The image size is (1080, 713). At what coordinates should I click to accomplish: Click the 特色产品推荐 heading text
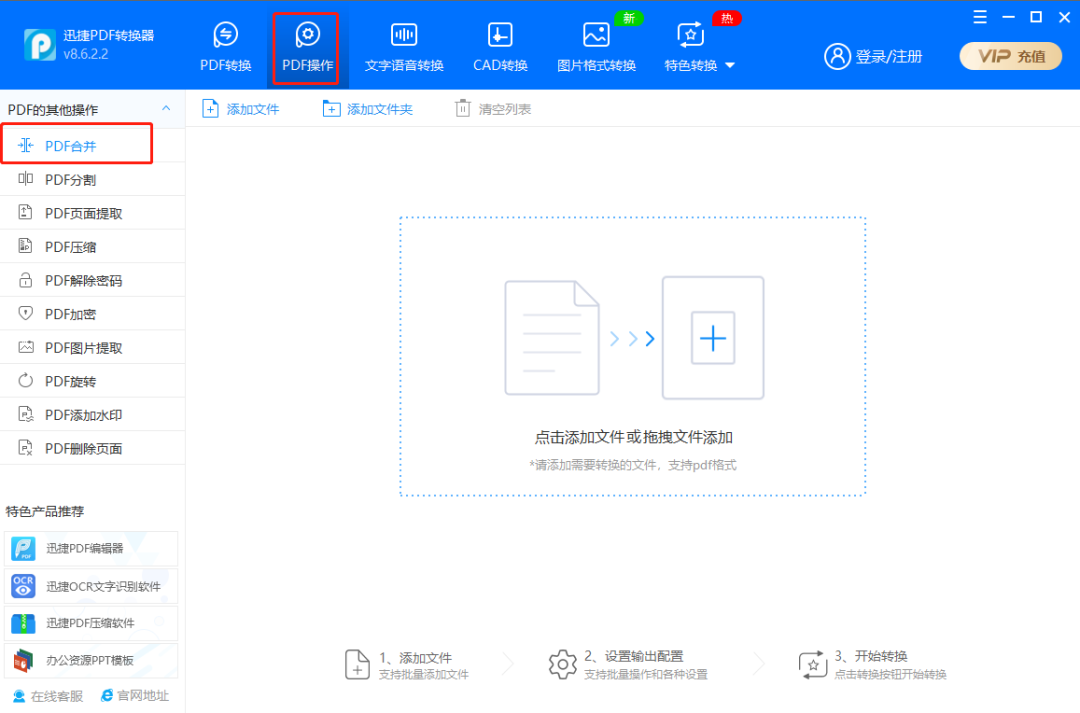[x=45, y=511]
